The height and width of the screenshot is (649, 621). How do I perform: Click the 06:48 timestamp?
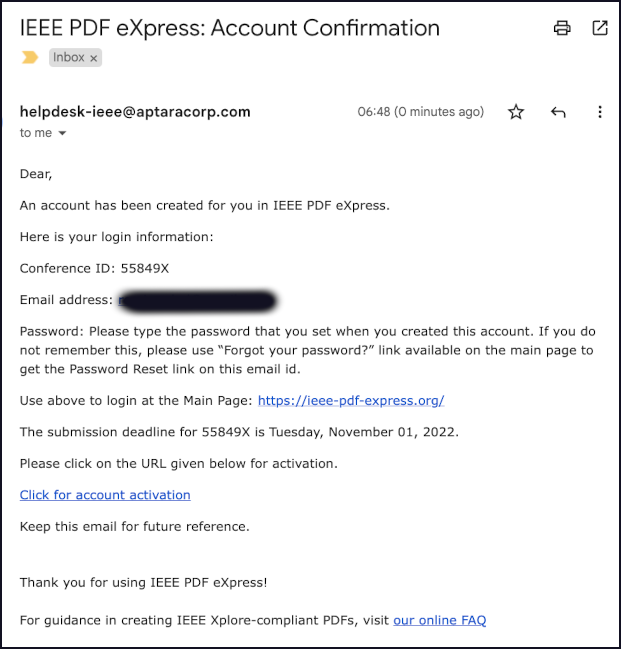point(420,112)
